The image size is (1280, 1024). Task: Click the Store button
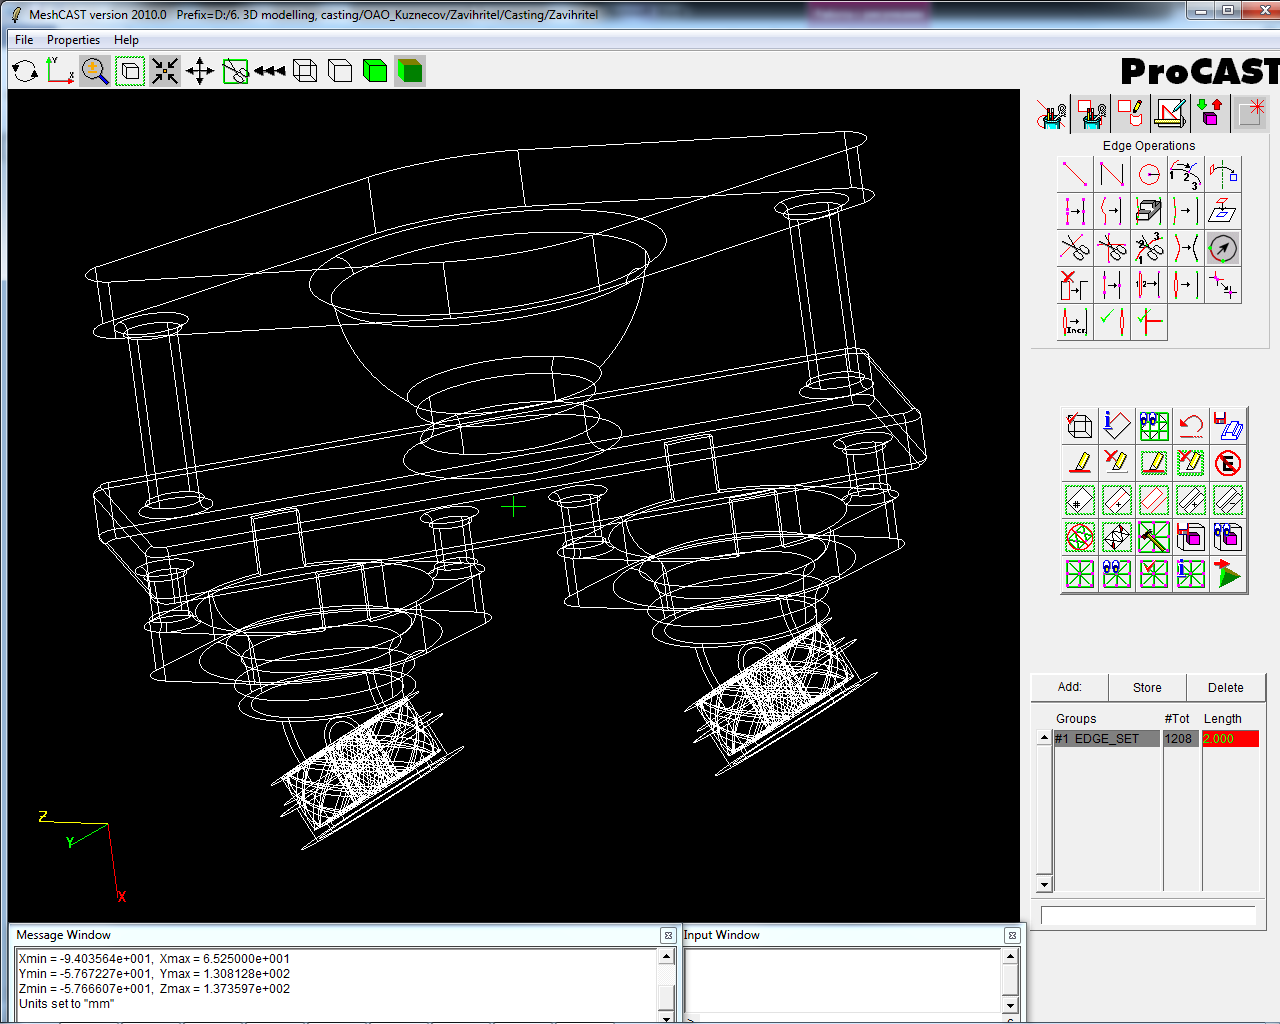click(1147, 688)
